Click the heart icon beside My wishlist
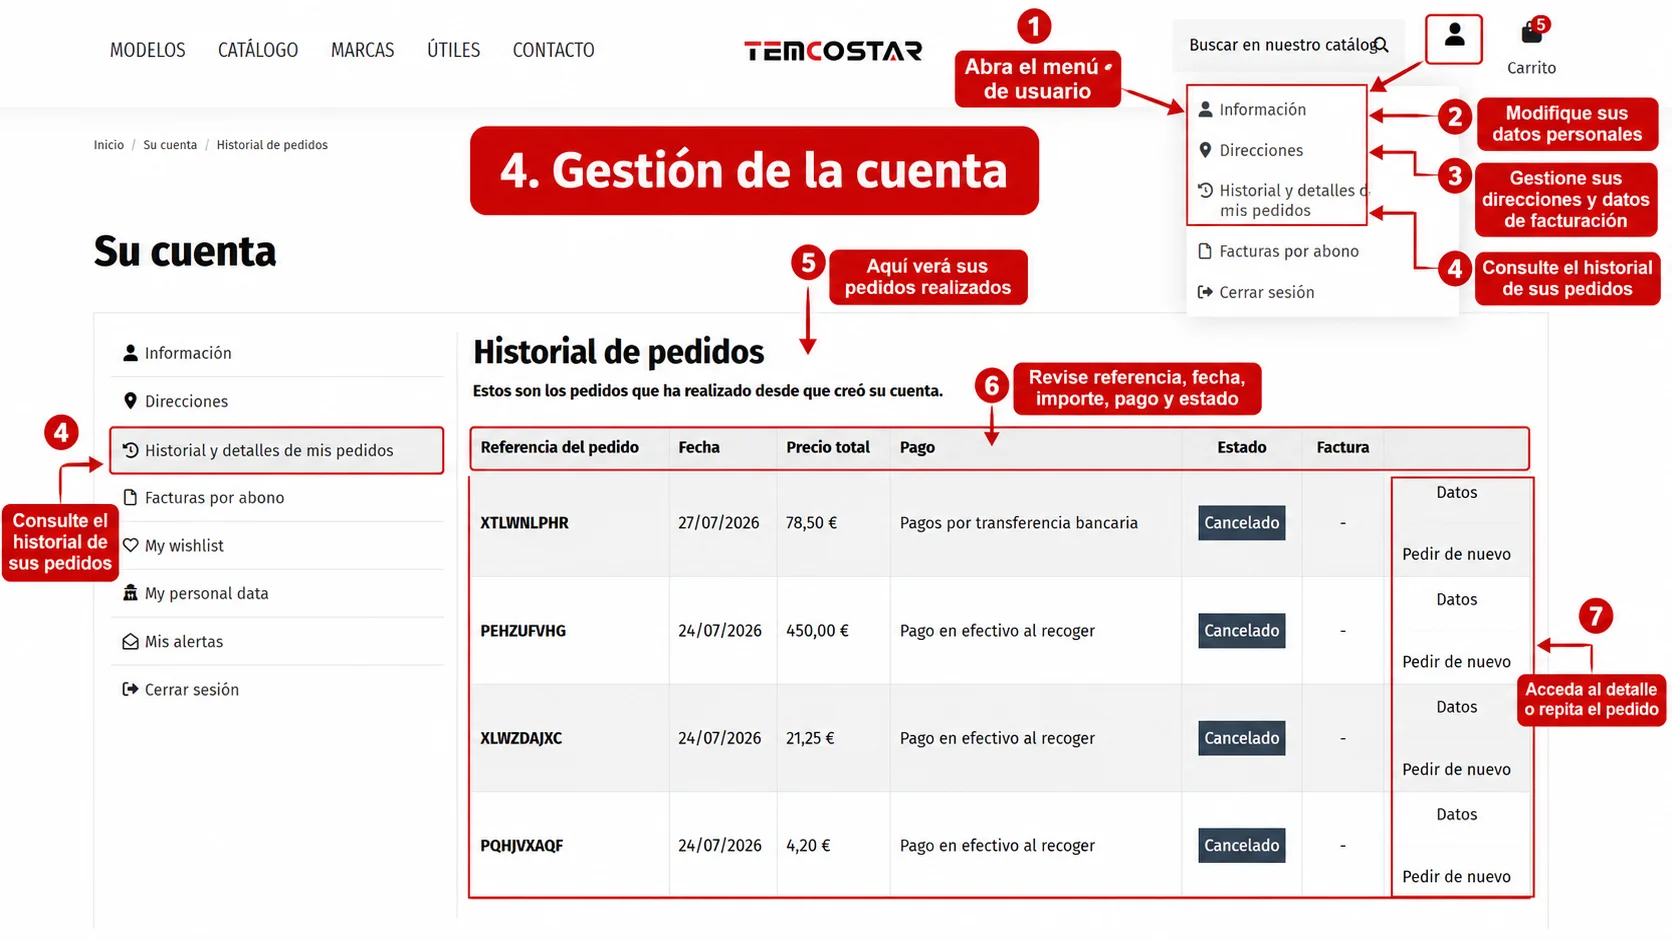Viewport: 1672px width, 941px height. [130, 545]
